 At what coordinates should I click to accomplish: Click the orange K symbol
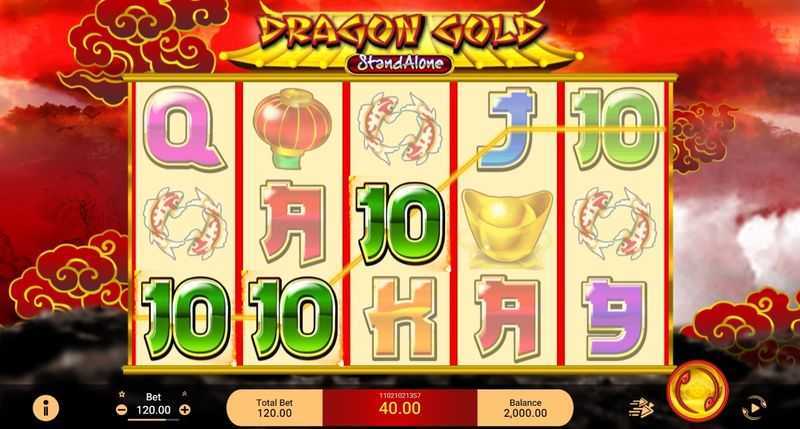click(400, 319)
